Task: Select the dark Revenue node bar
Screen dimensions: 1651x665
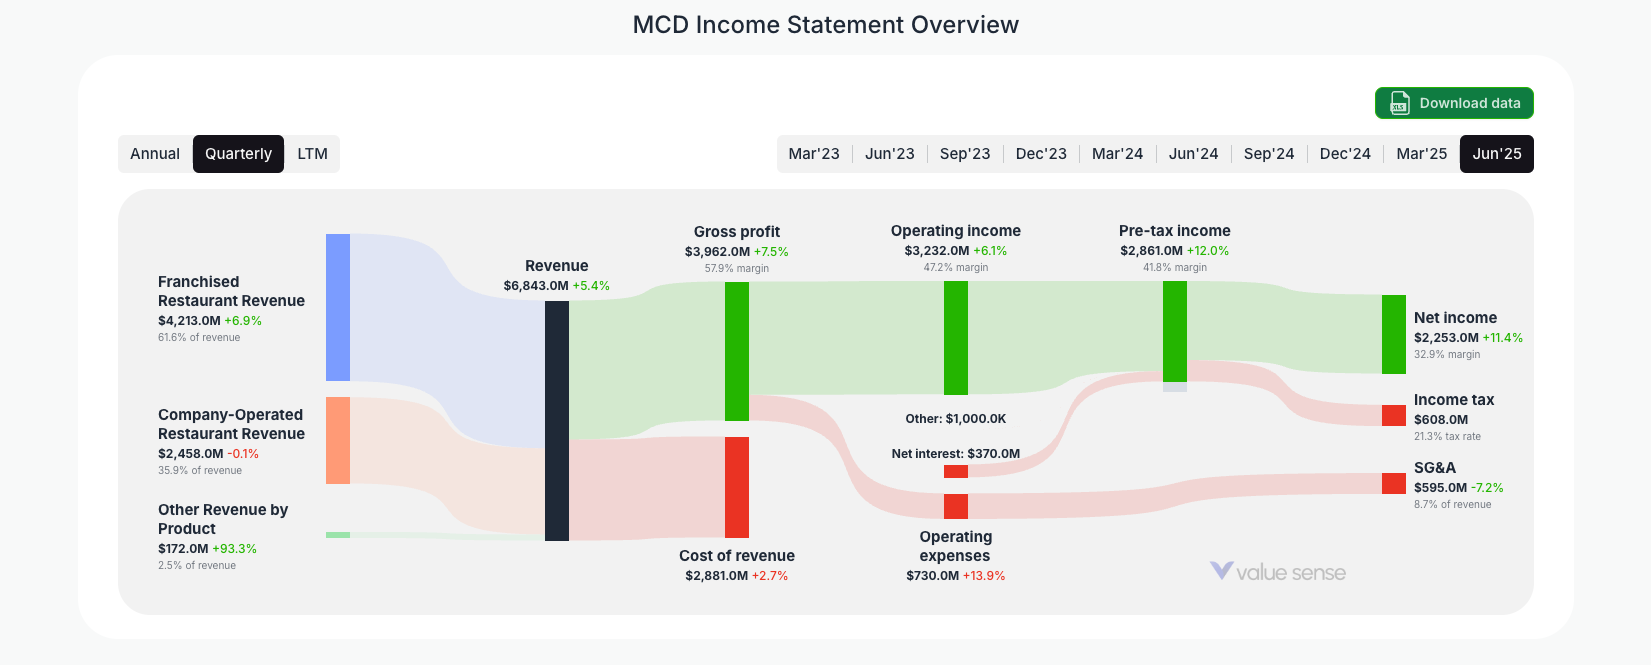Action: (x=556, y=420)
